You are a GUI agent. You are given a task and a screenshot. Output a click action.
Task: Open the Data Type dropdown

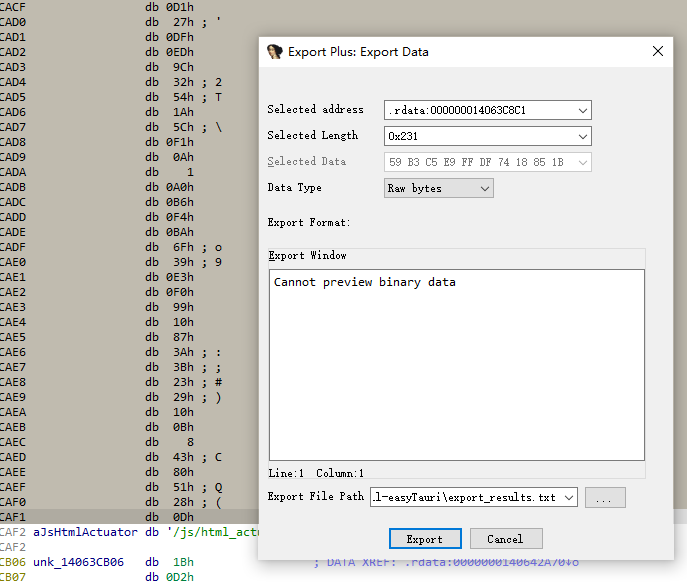click(x=484, y=188)
